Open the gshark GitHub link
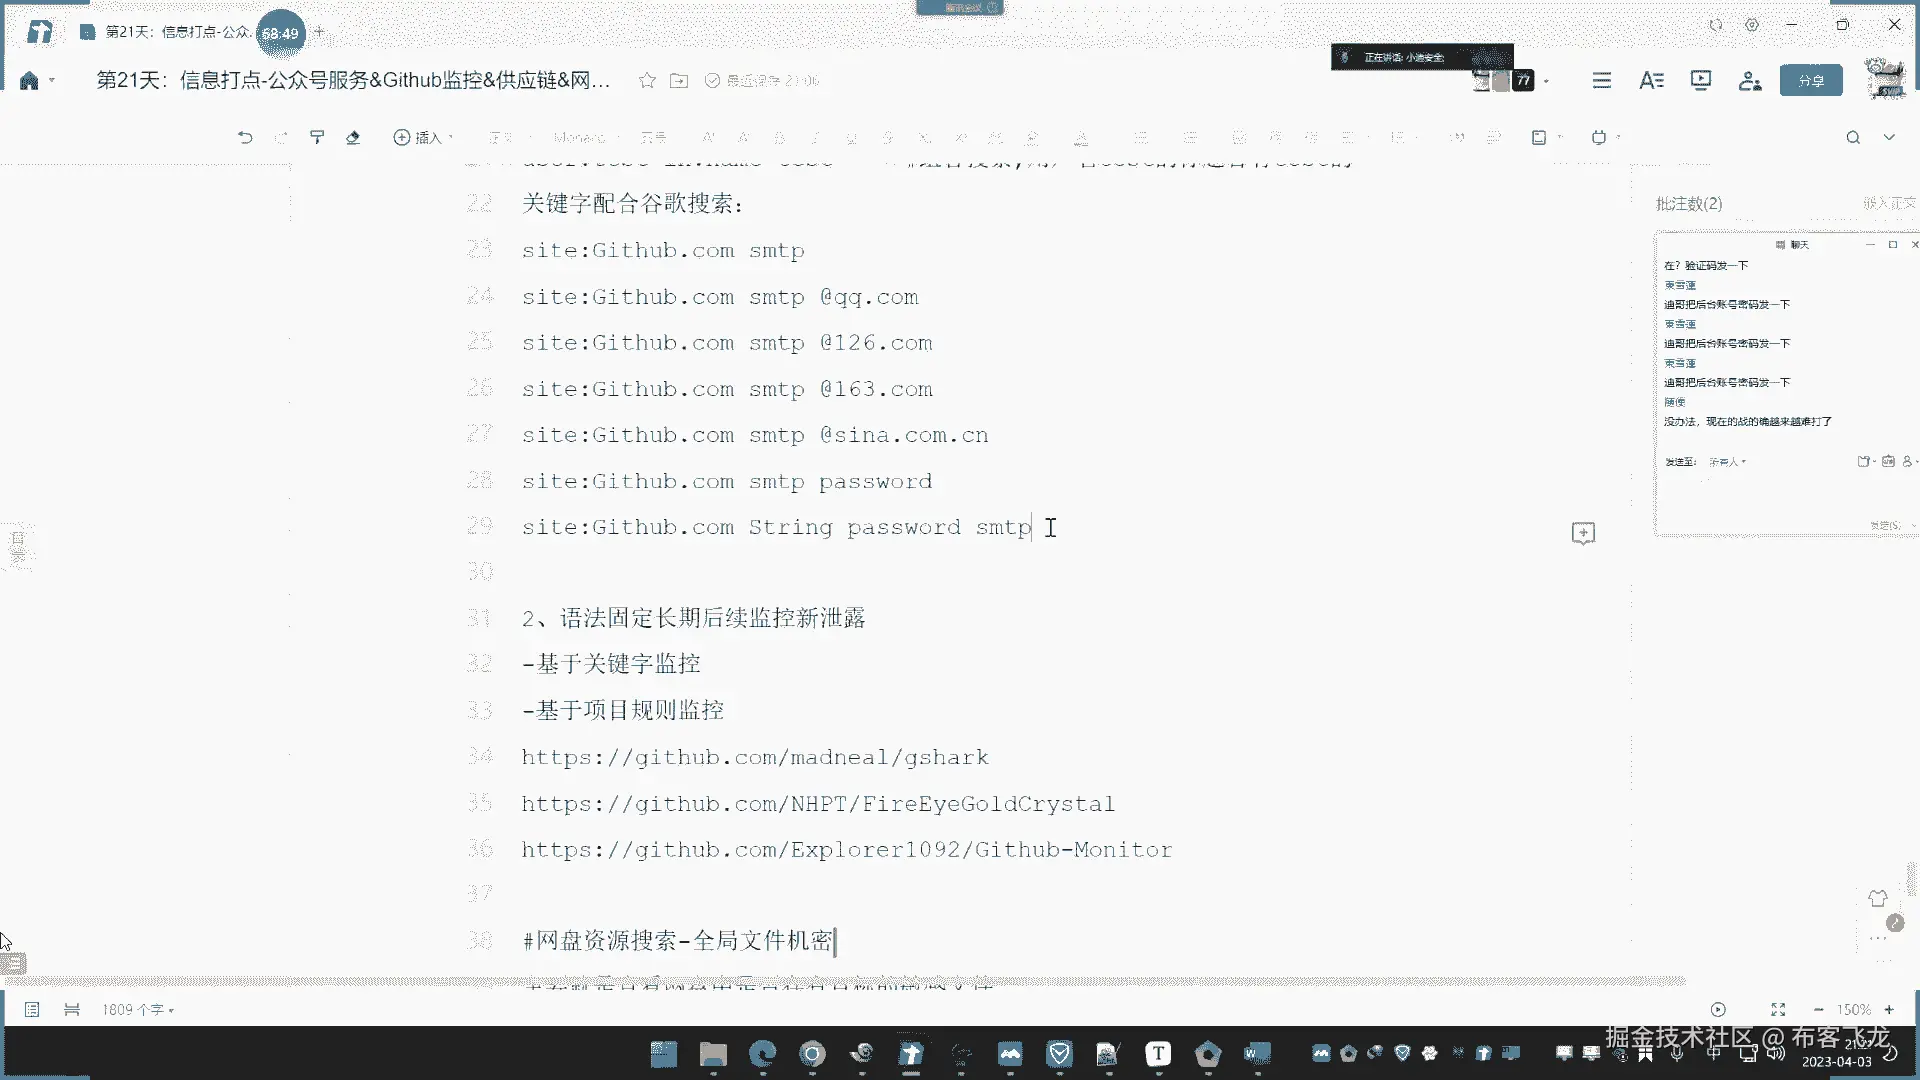Viewport: 1920px width, 1080px height. click(754, 757)
